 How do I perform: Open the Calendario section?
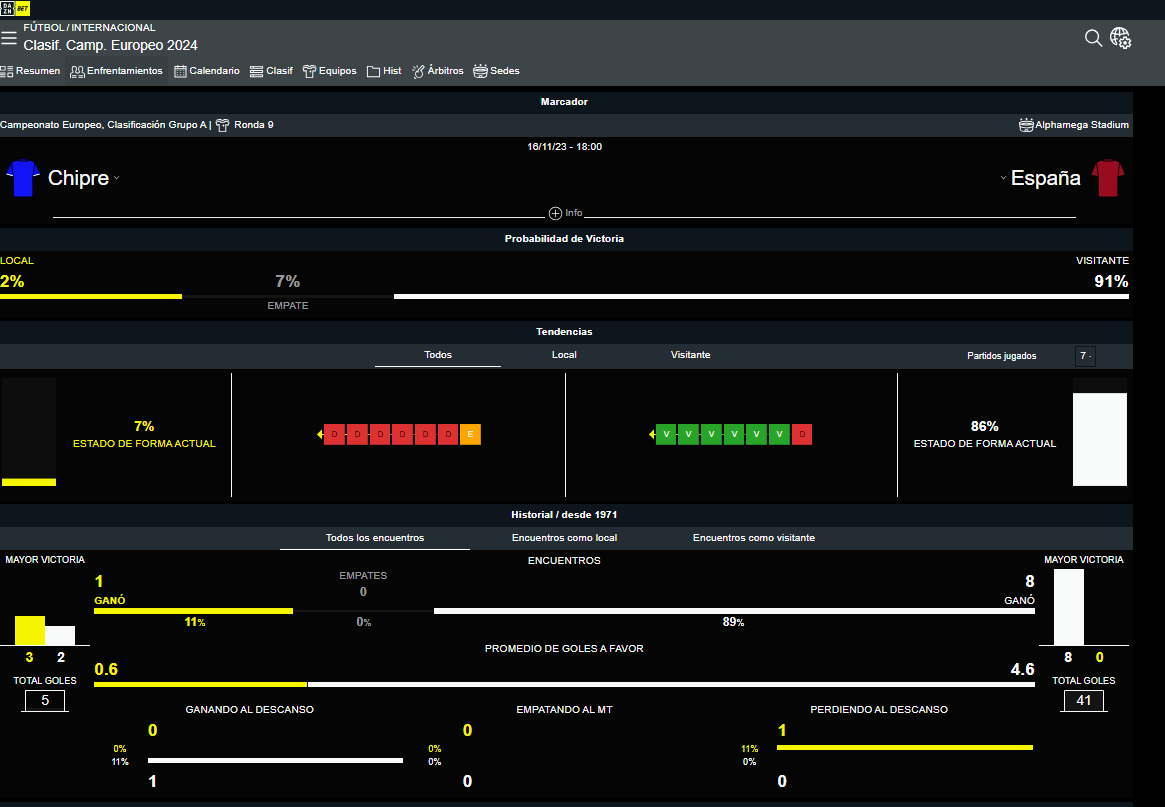(207, 71)
